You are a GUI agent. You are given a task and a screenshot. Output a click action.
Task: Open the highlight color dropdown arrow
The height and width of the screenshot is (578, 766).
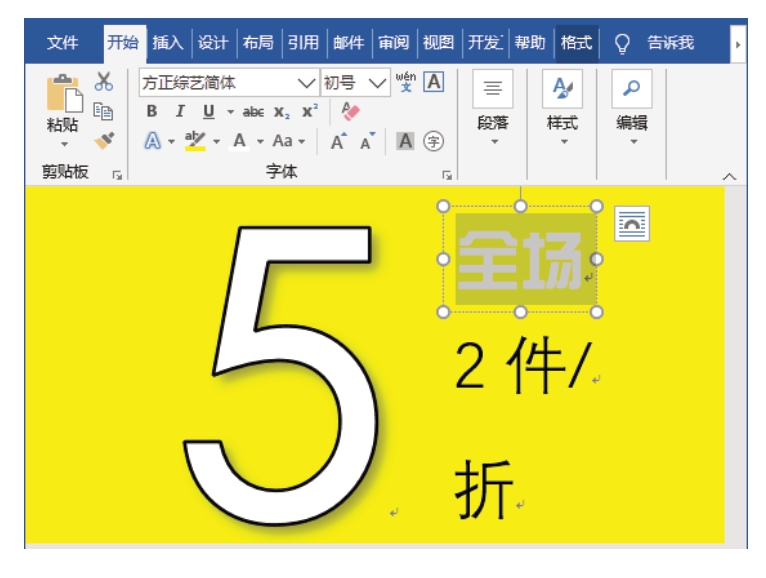coord(216,142)
